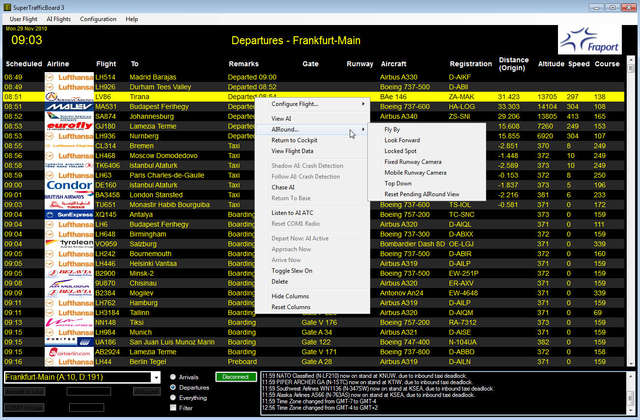The height and width of the screenshot is (420, 640).
Task: Choose Top Down view
Action: (x=427, y=183)
